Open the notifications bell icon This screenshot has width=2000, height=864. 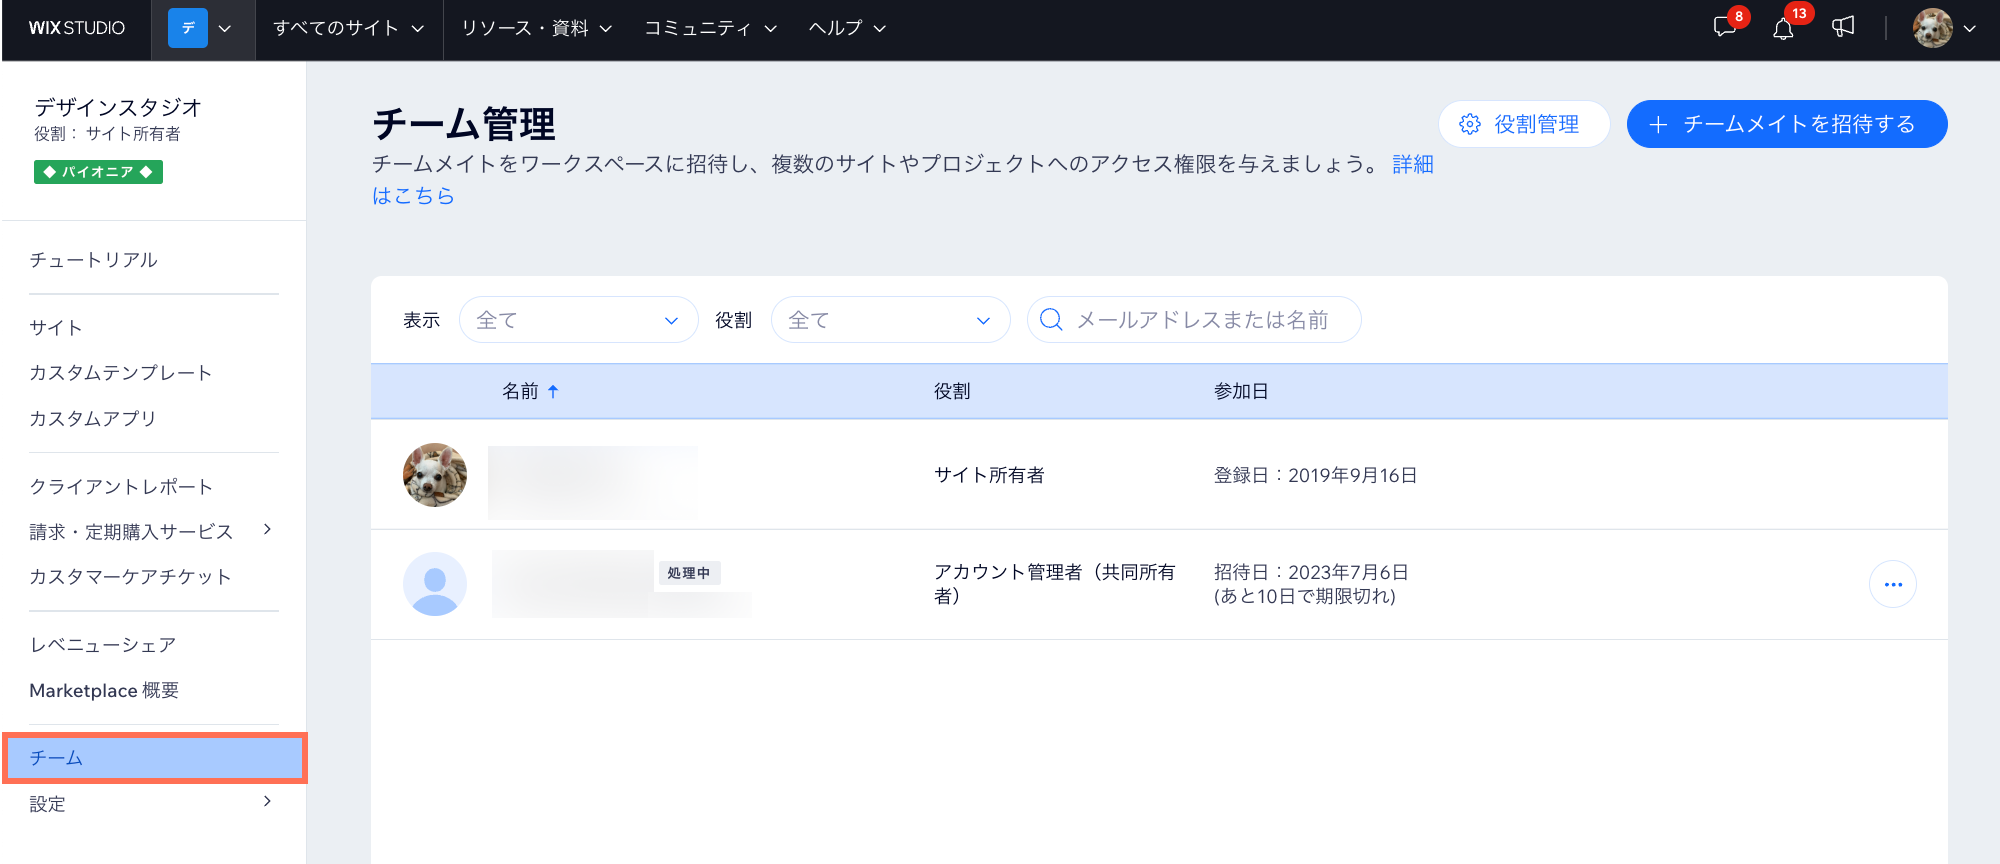point(1783,28)
